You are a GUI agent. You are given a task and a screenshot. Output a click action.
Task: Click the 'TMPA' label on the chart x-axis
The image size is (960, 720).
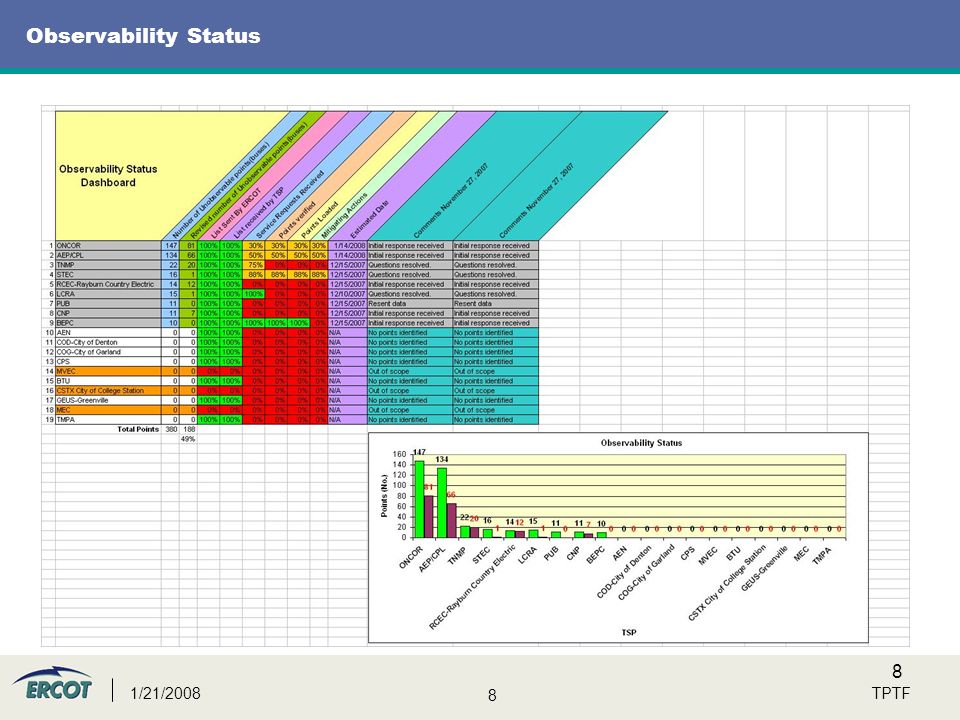[x=822, y=555]
